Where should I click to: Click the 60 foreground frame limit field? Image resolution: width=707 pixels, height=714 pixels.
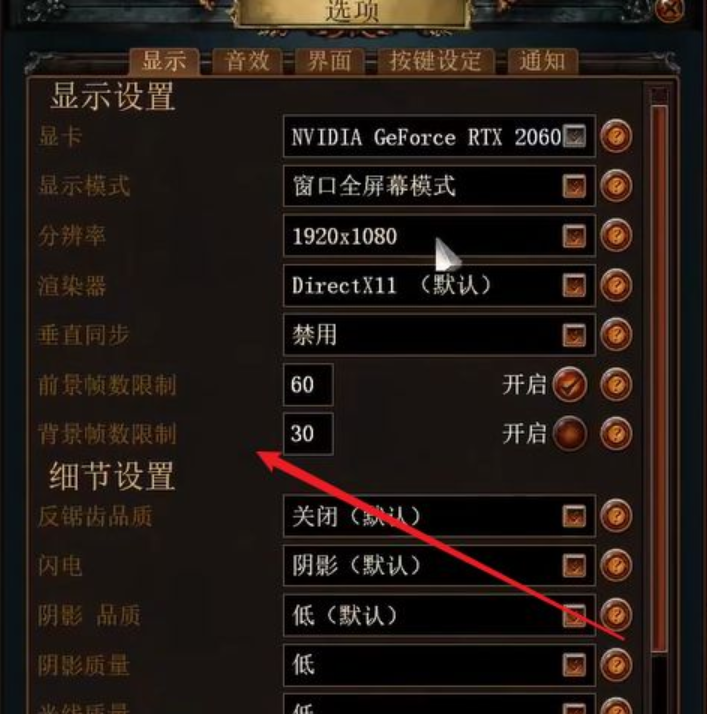308,385
